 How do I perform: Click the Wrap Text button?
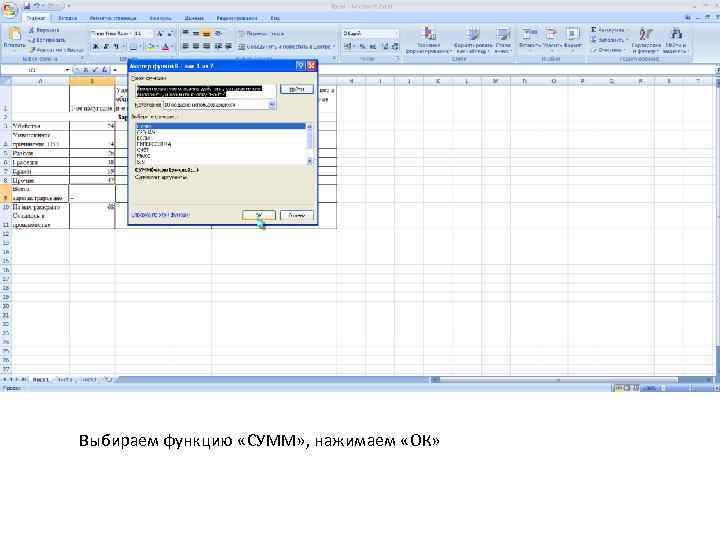261,34
